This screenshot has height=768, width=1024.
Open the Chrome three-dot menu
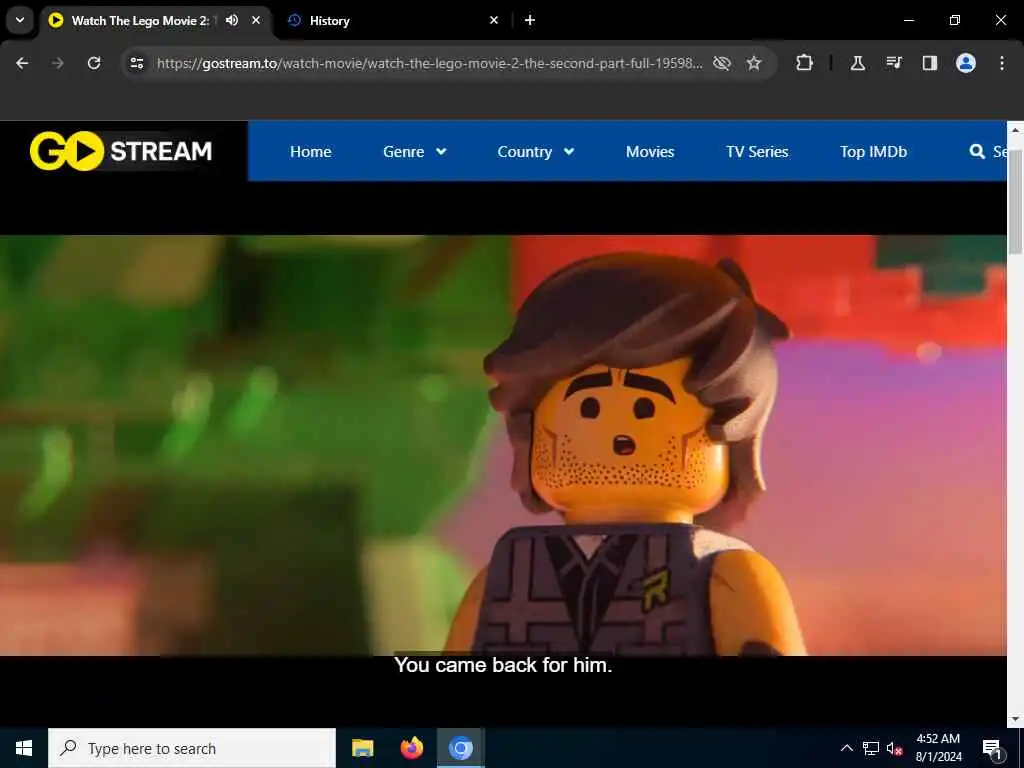pos(1002,63)
